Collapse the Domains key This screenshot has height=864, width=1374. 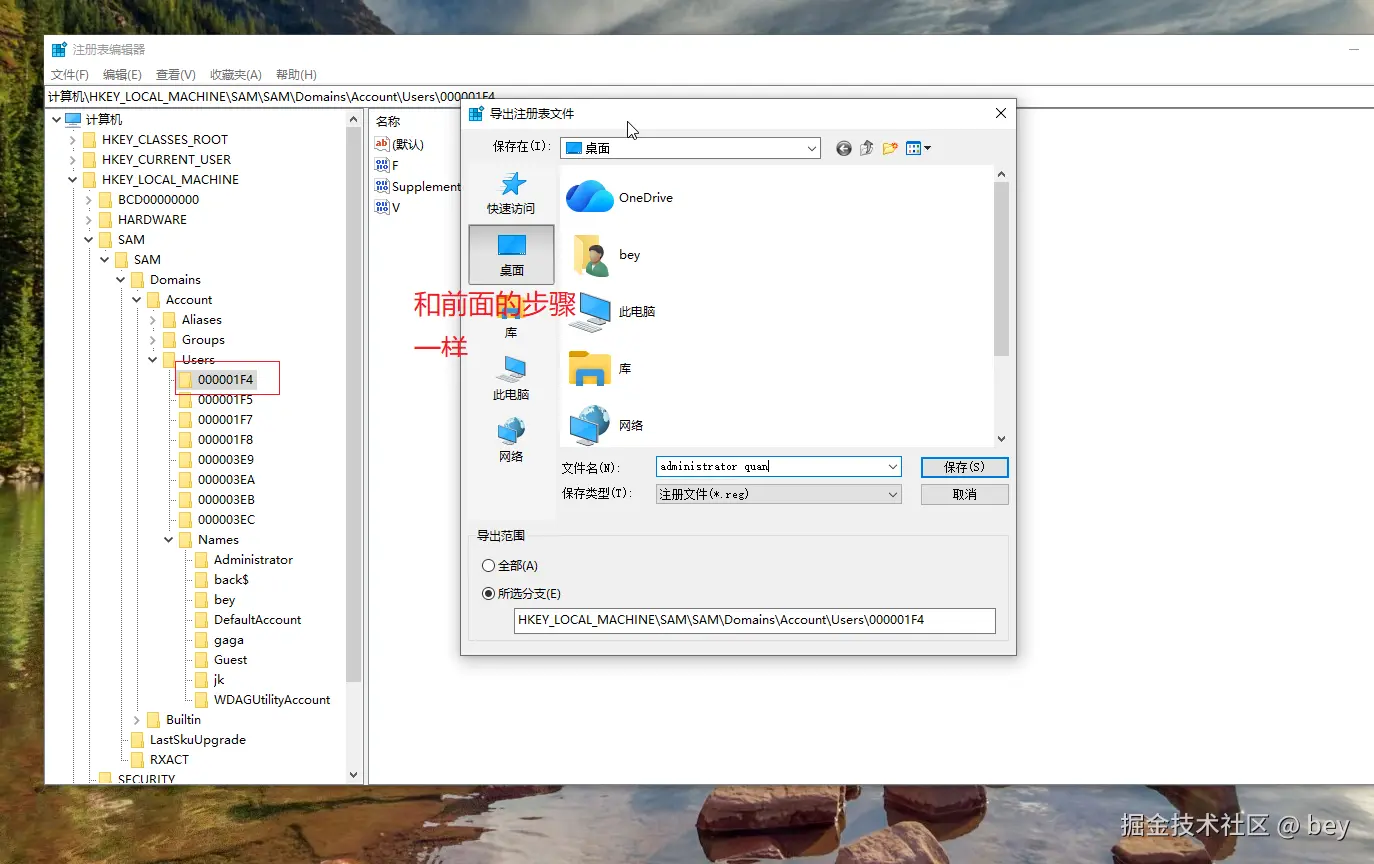coord(121,280)
